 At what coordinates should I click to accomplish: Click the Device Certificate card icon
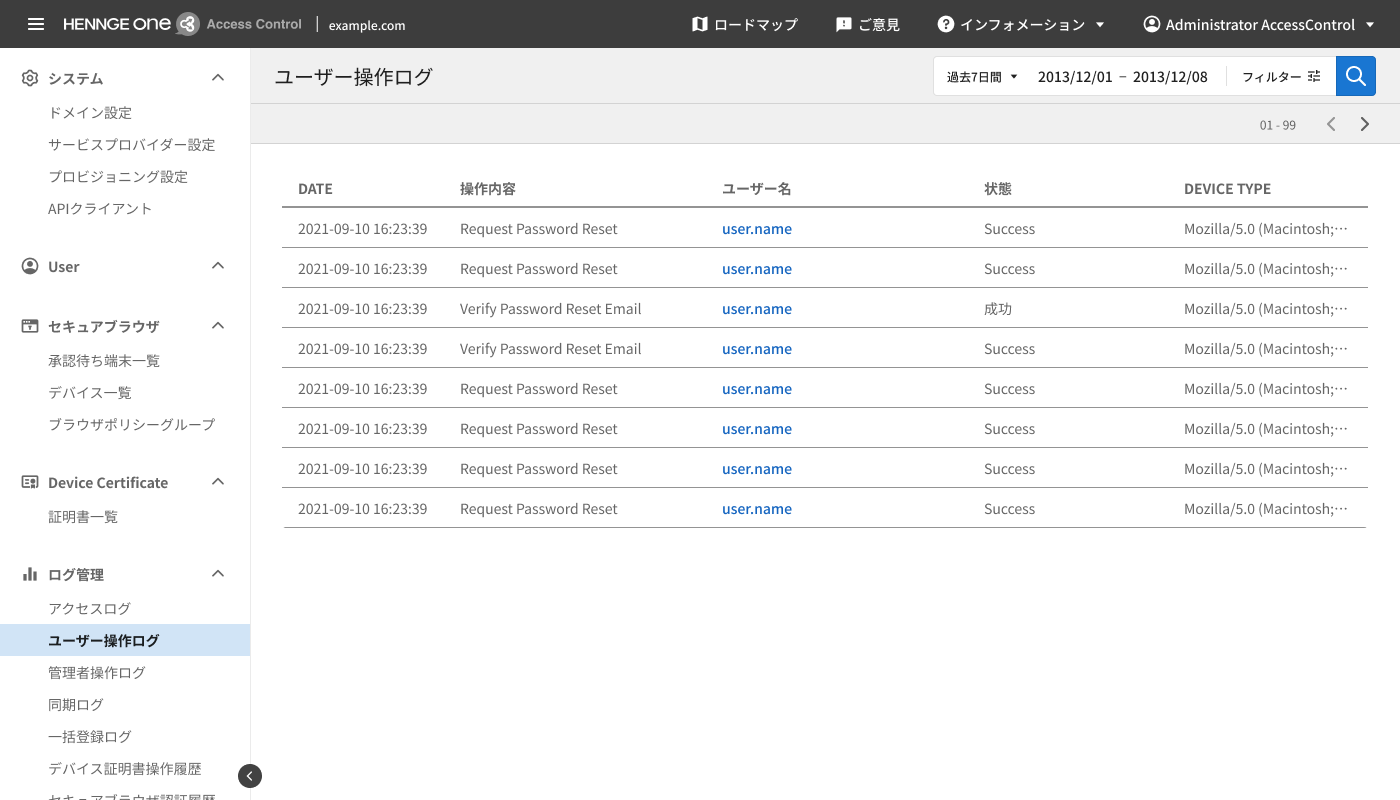[x=30, y=482]
